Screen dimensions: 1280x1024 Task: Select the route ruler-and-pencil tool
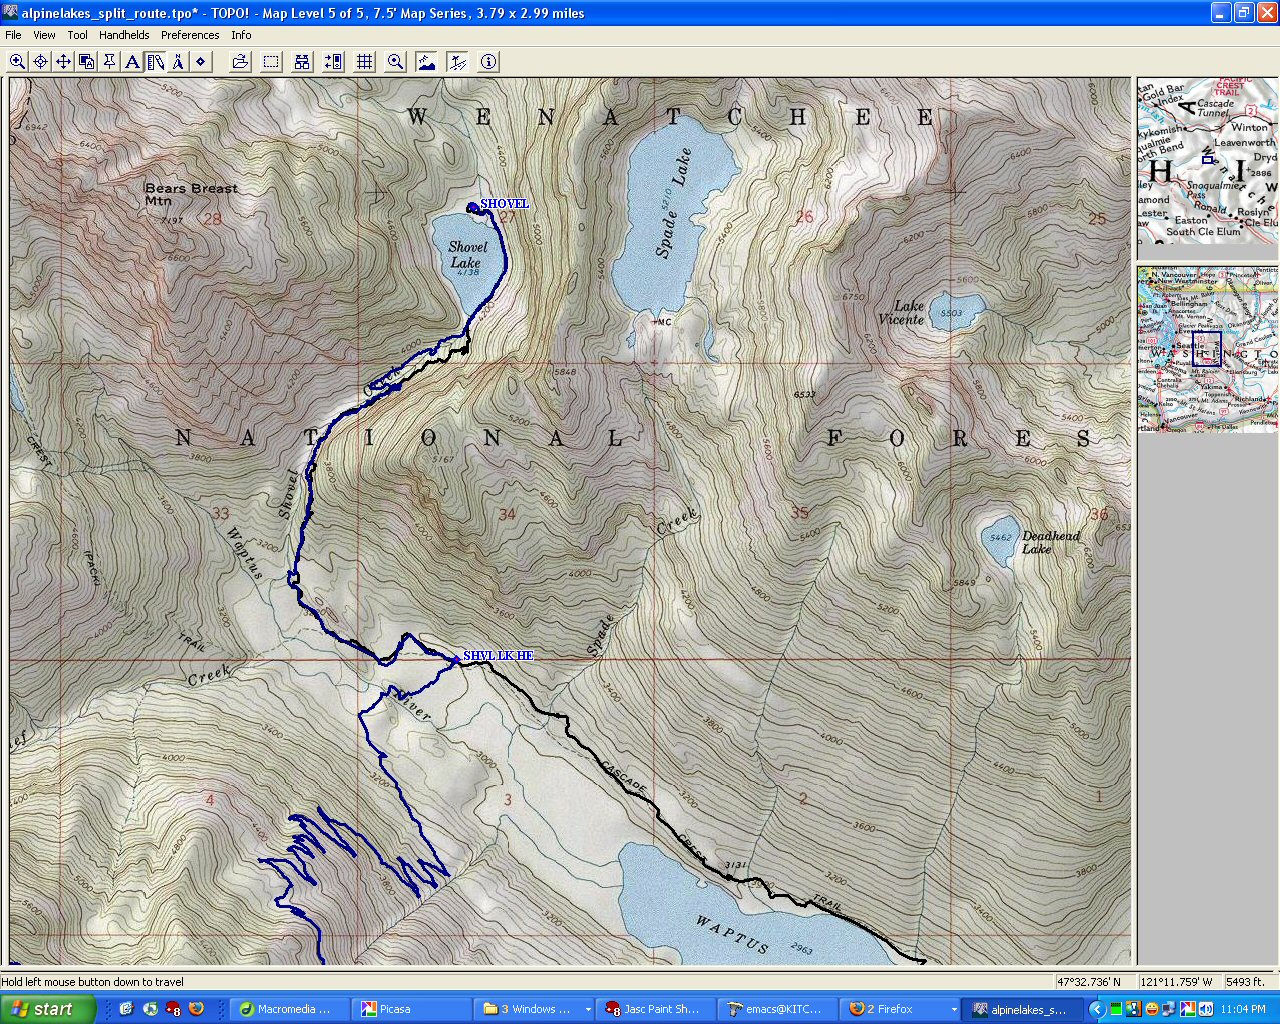(155, 62)
